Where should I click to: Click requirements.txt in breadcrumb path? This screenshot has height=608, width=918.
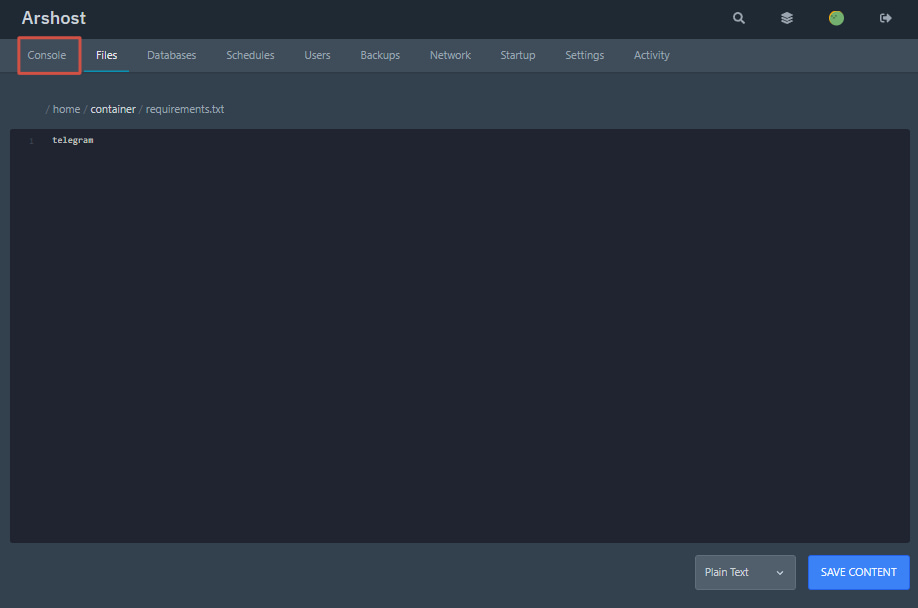click(x=185, y=109)
